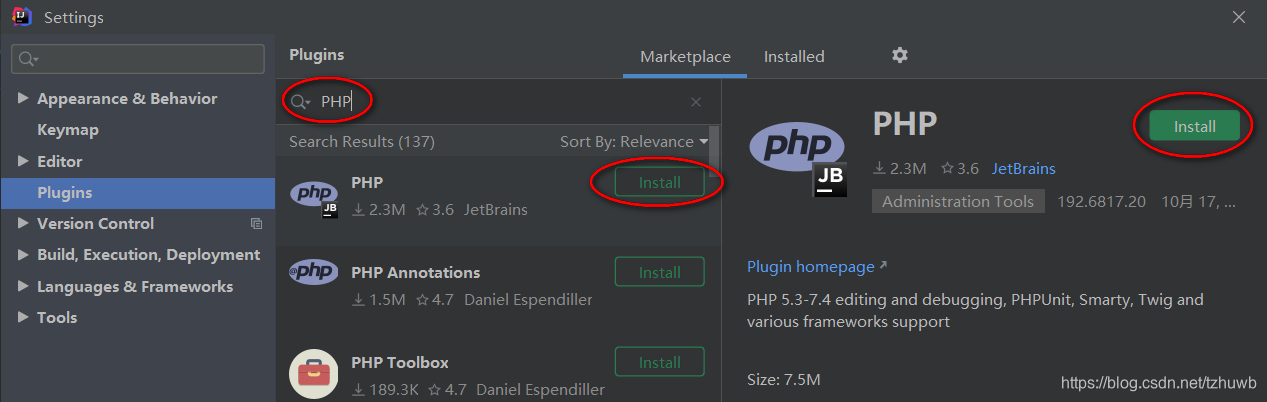Select the PHP Toolbox result title

click(x=400, y=363)
